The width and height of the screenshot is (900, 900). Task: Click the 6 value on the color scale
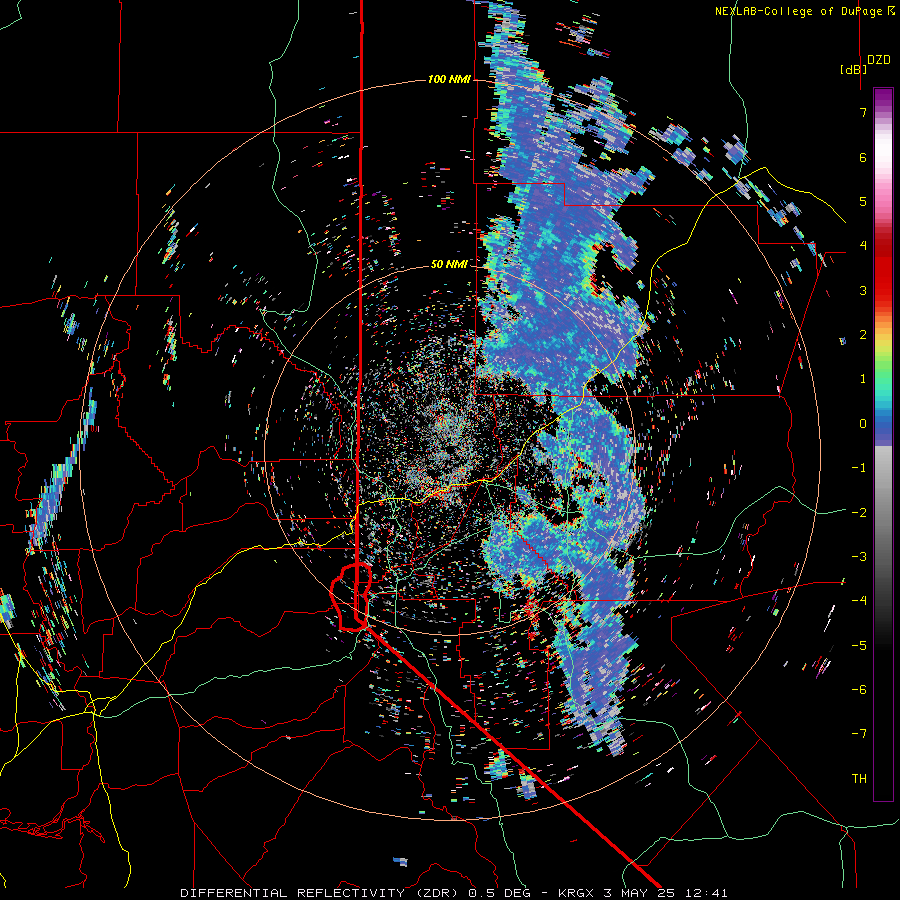coord(863,157)
